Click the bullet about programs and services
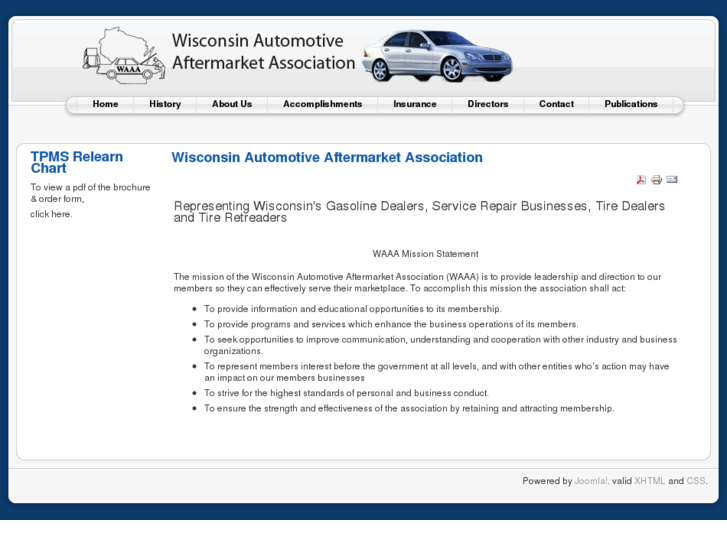The image size is (727, 545). (x=391, y=324)
